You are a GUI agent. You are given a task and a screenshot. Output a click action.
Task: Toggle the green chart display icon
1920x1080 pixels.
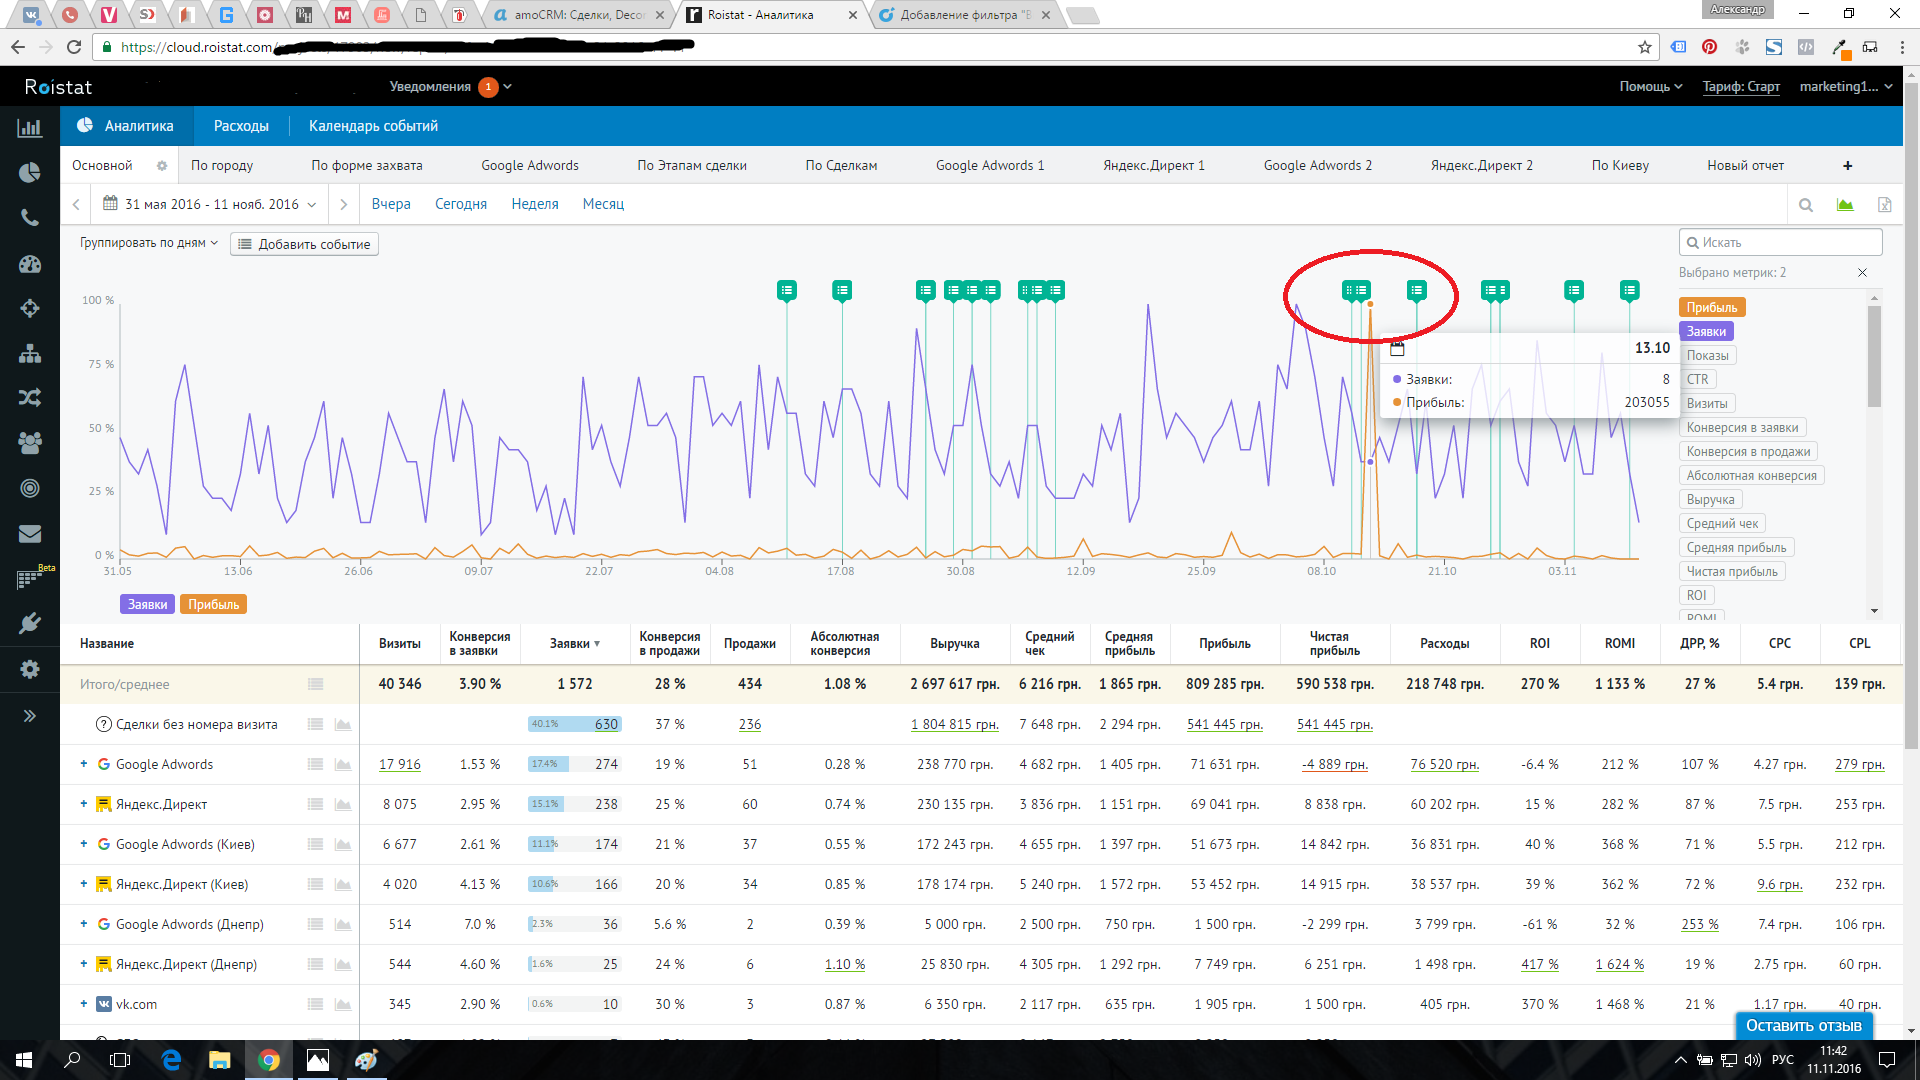click(x=1845, y=205)
